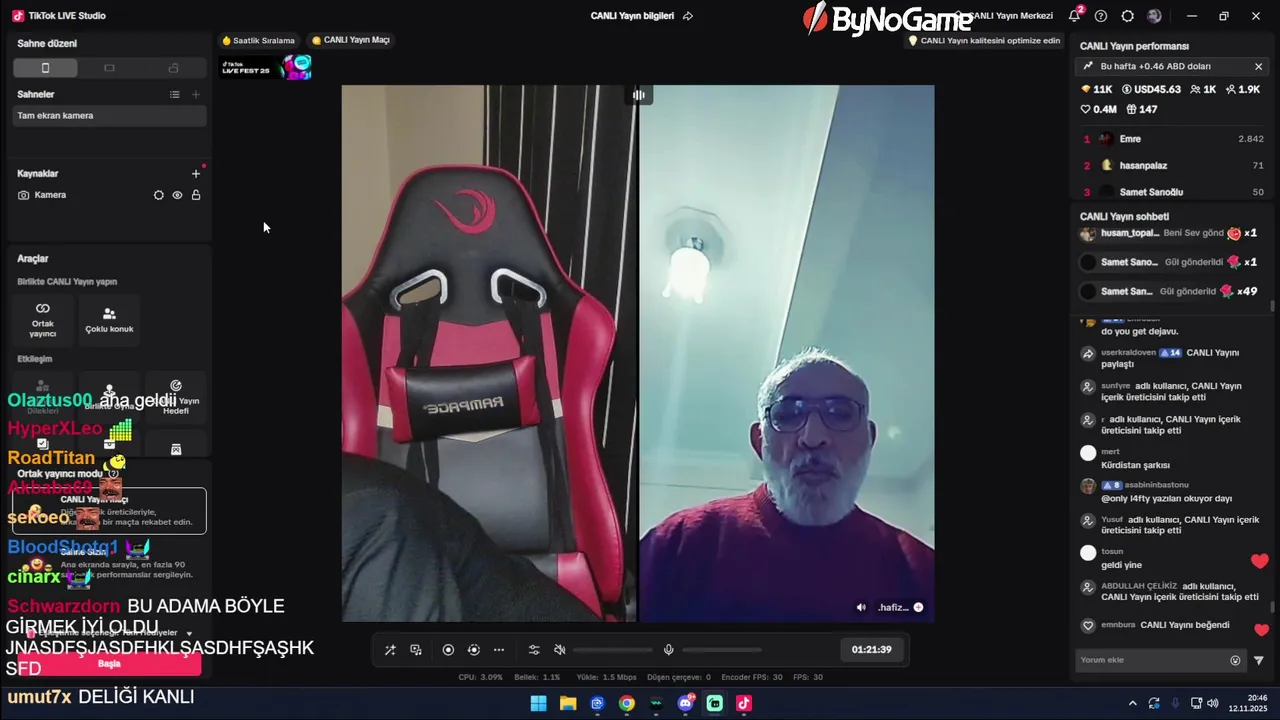Click the replay clip capture icon
The width and height of the screenshot is (1280, 720).
(x=474, y=650)
